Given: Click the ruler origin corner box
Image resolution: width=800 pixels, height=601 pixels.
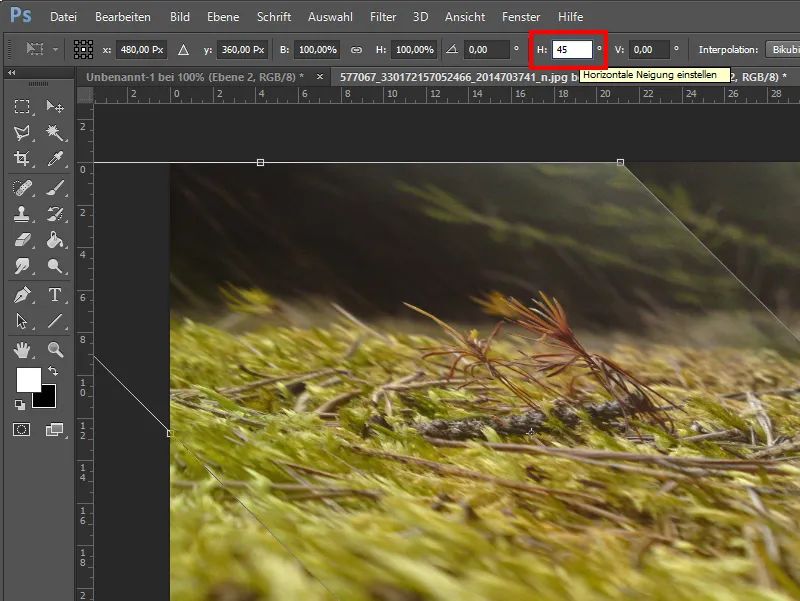Looking at the screenshot, I should tap(85, 95).
